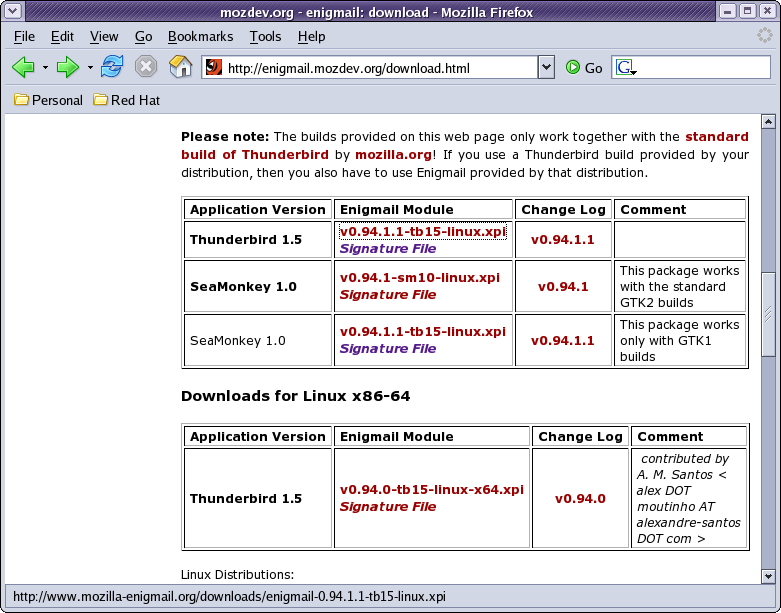Click the throbber activity icon
The width and height of the screenshot is (781, 613).
tap(765, 35)
